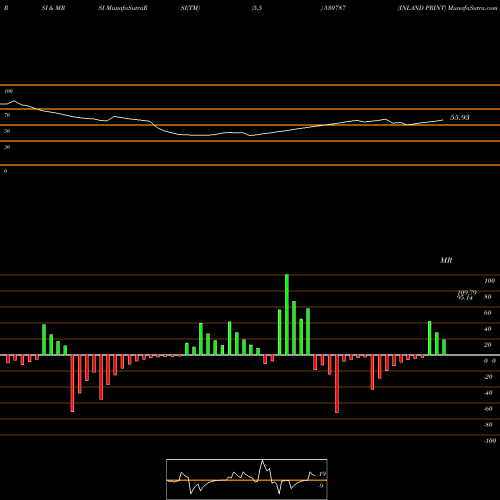Screen dimensions: 500x500
Task: Click the rightmost green MR histogram bar
Action: click(x=444, y=347)
